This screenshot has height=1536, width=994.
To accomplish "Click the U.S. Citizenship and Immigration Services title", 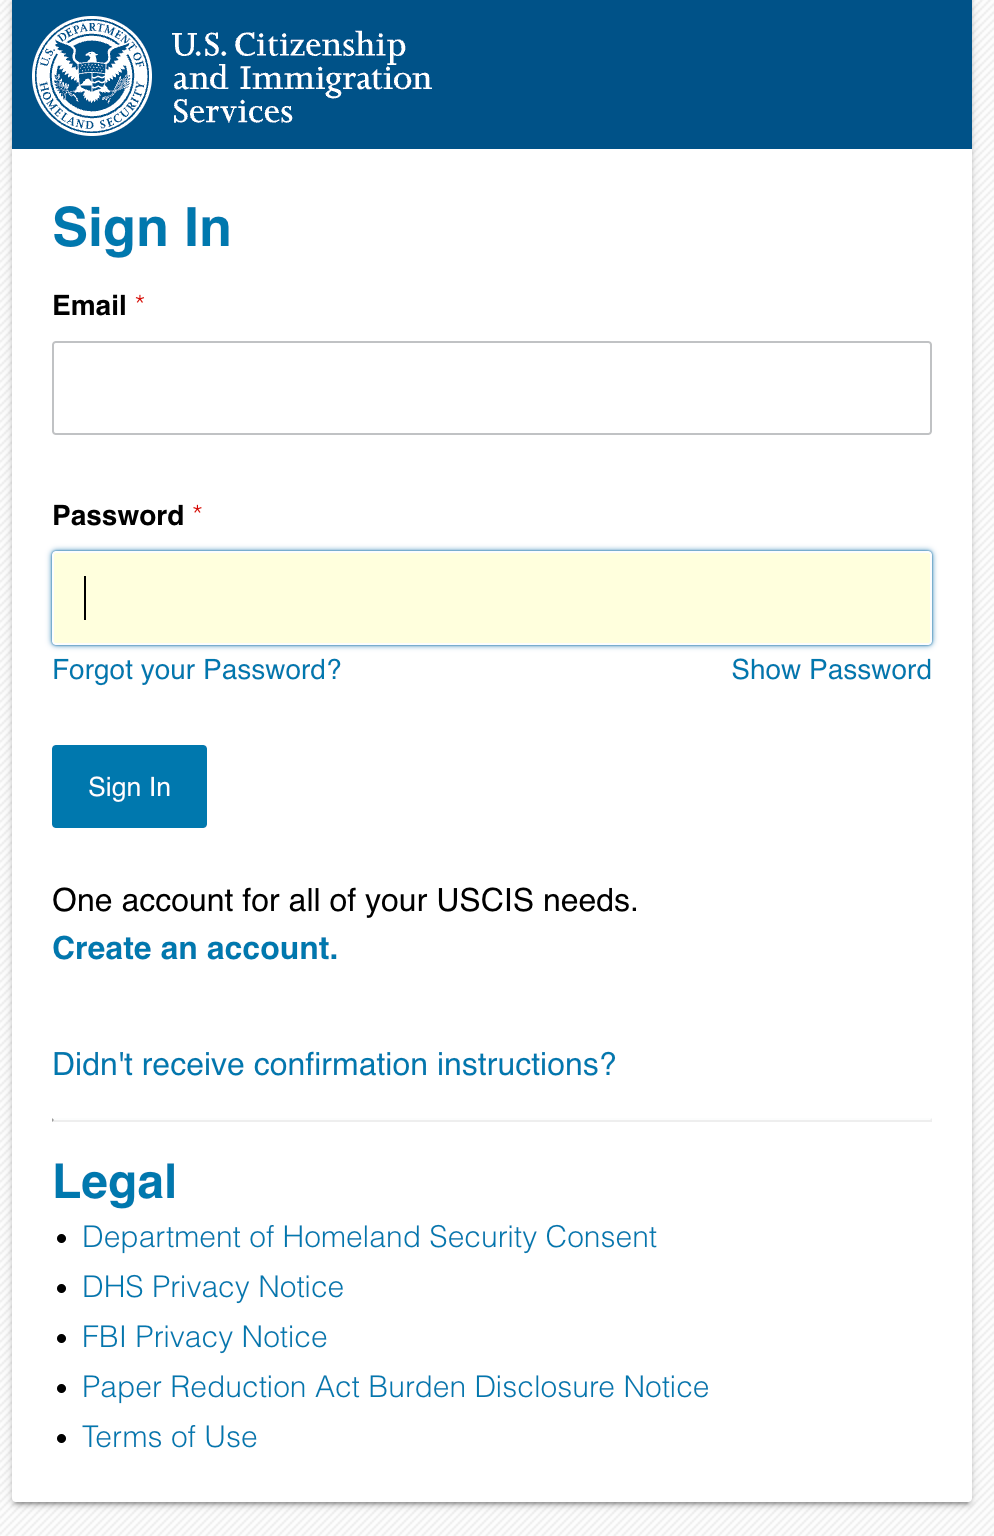I will pyautogui.click(x=301, y=77).
